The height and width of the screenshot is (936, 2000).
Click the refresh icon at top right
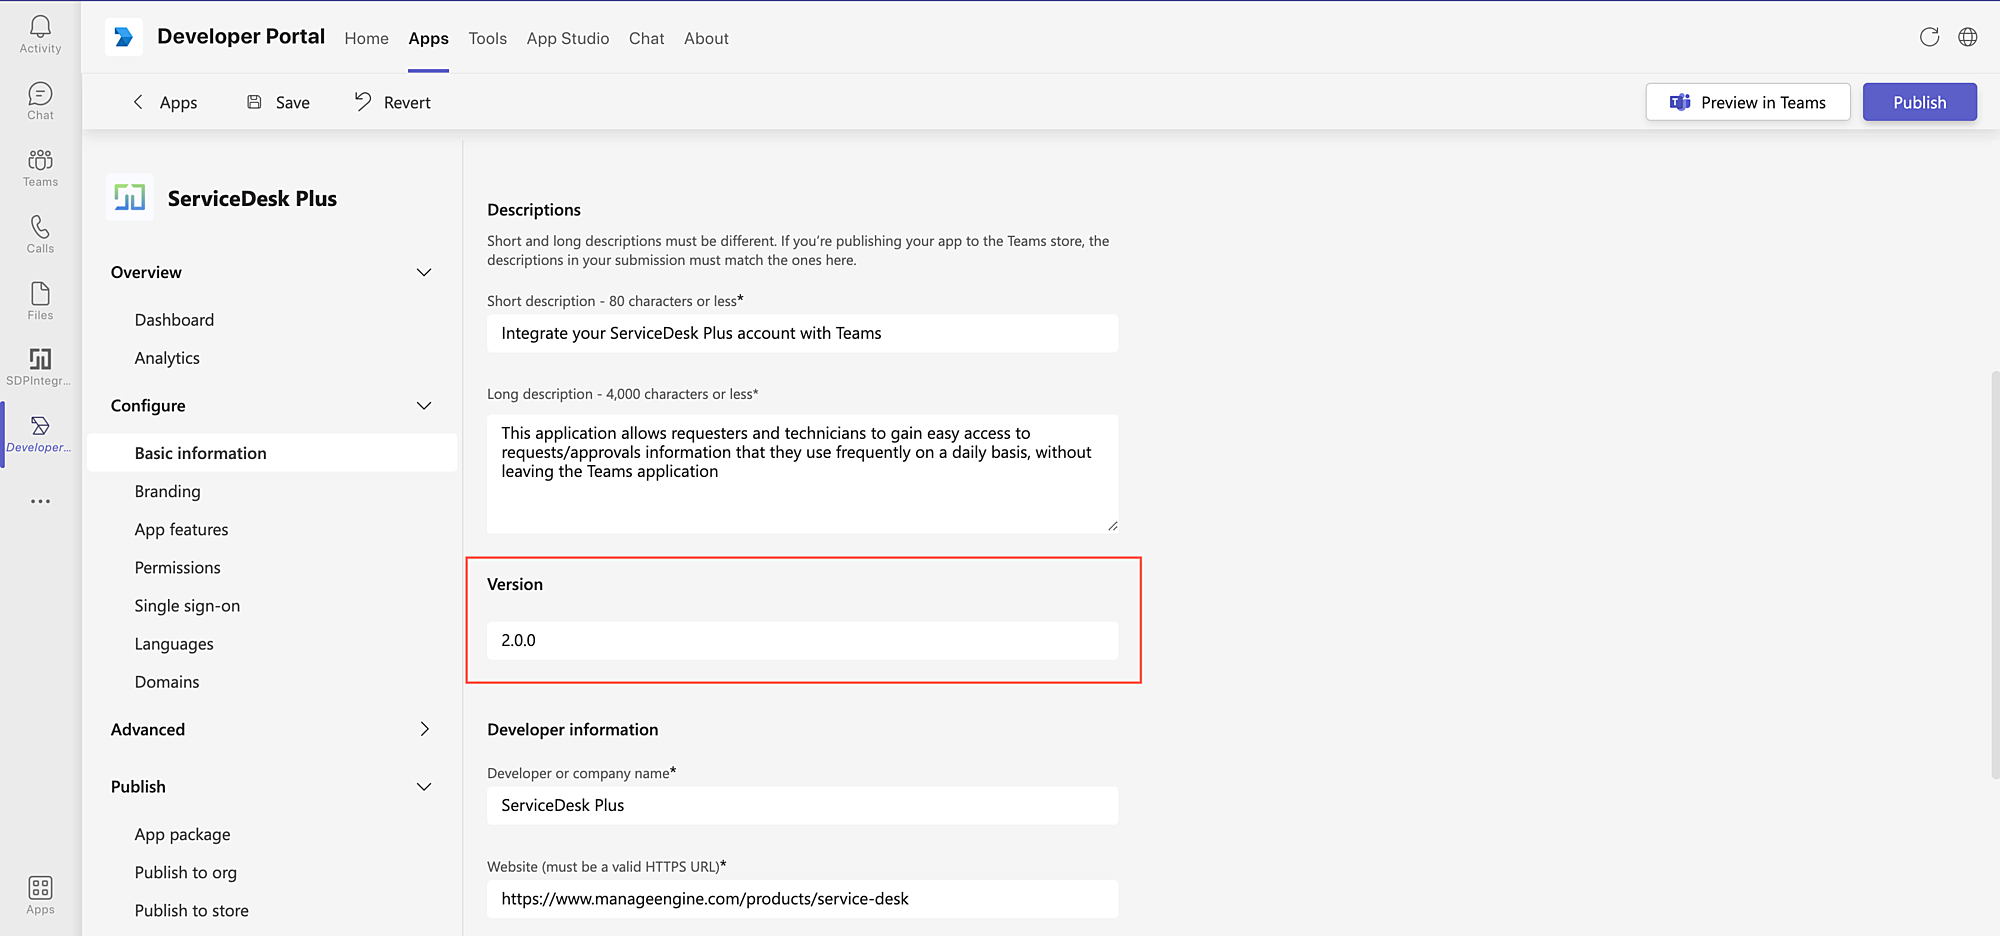click(1929, 37)
